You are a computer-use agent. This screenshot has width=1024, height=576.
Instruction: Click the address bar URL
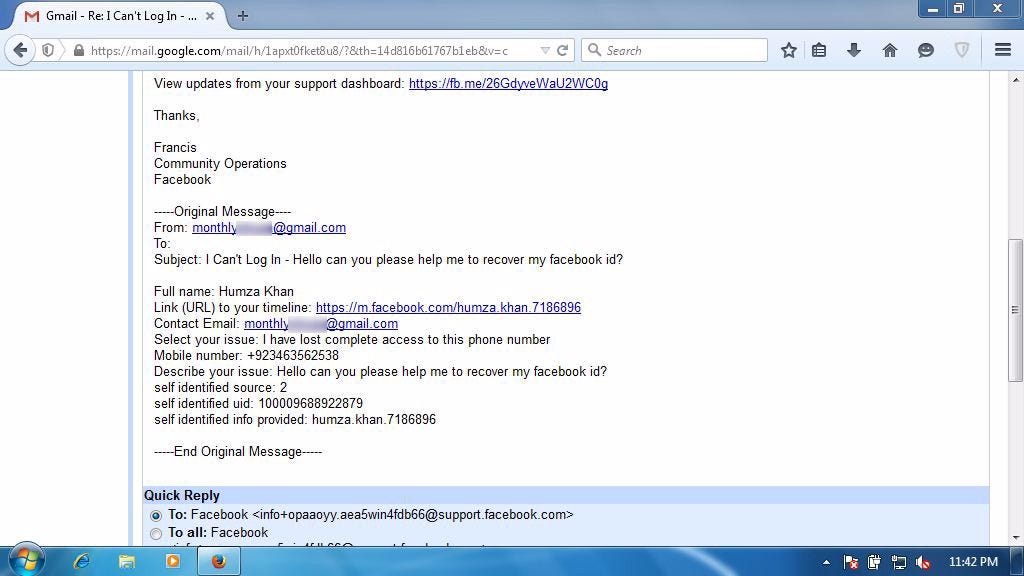pyautogui.click(x=299, y=50)
